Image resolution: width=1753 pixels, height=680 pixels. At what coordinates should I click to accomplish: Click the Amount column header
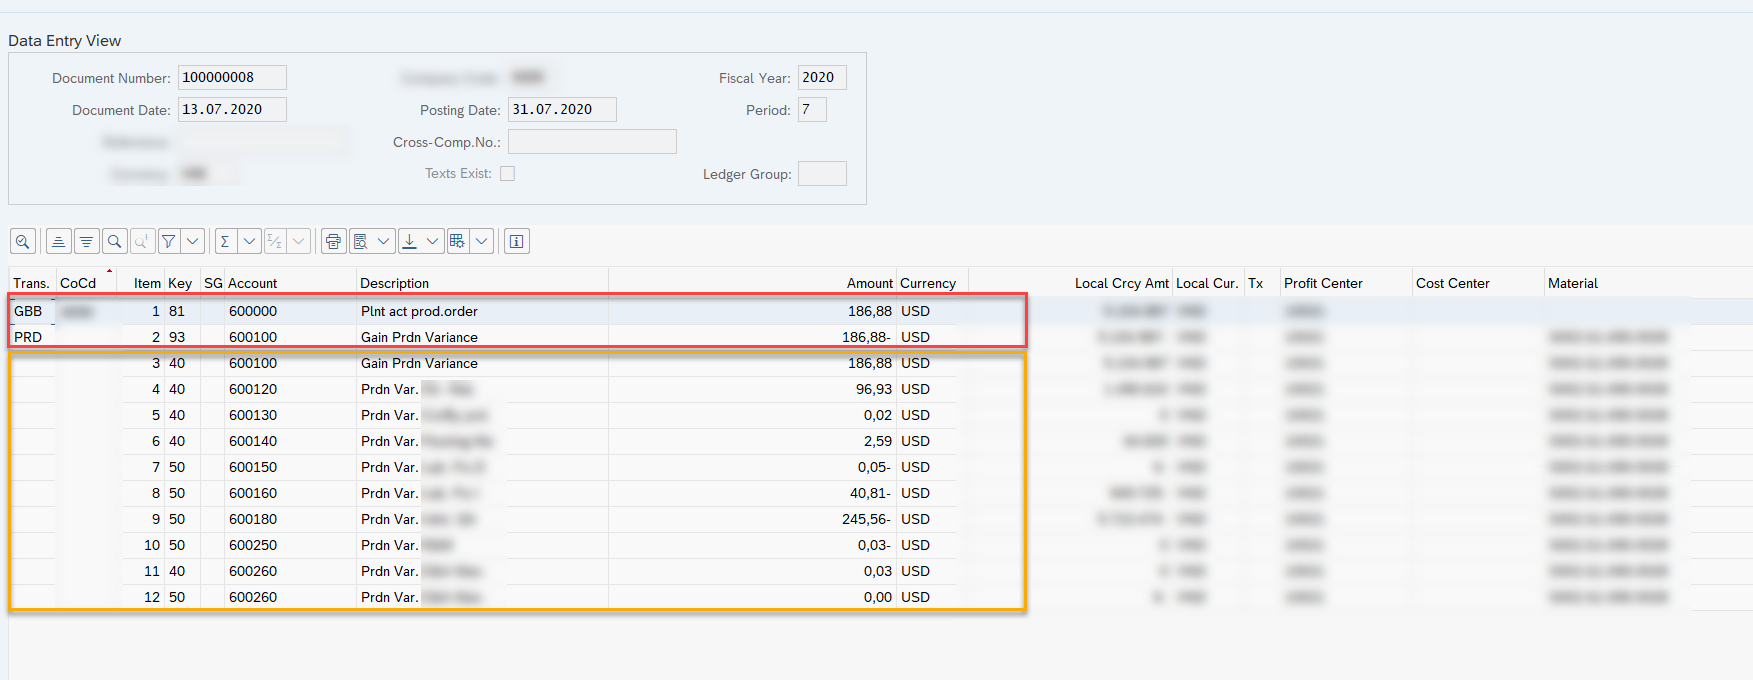pos(869,284)
